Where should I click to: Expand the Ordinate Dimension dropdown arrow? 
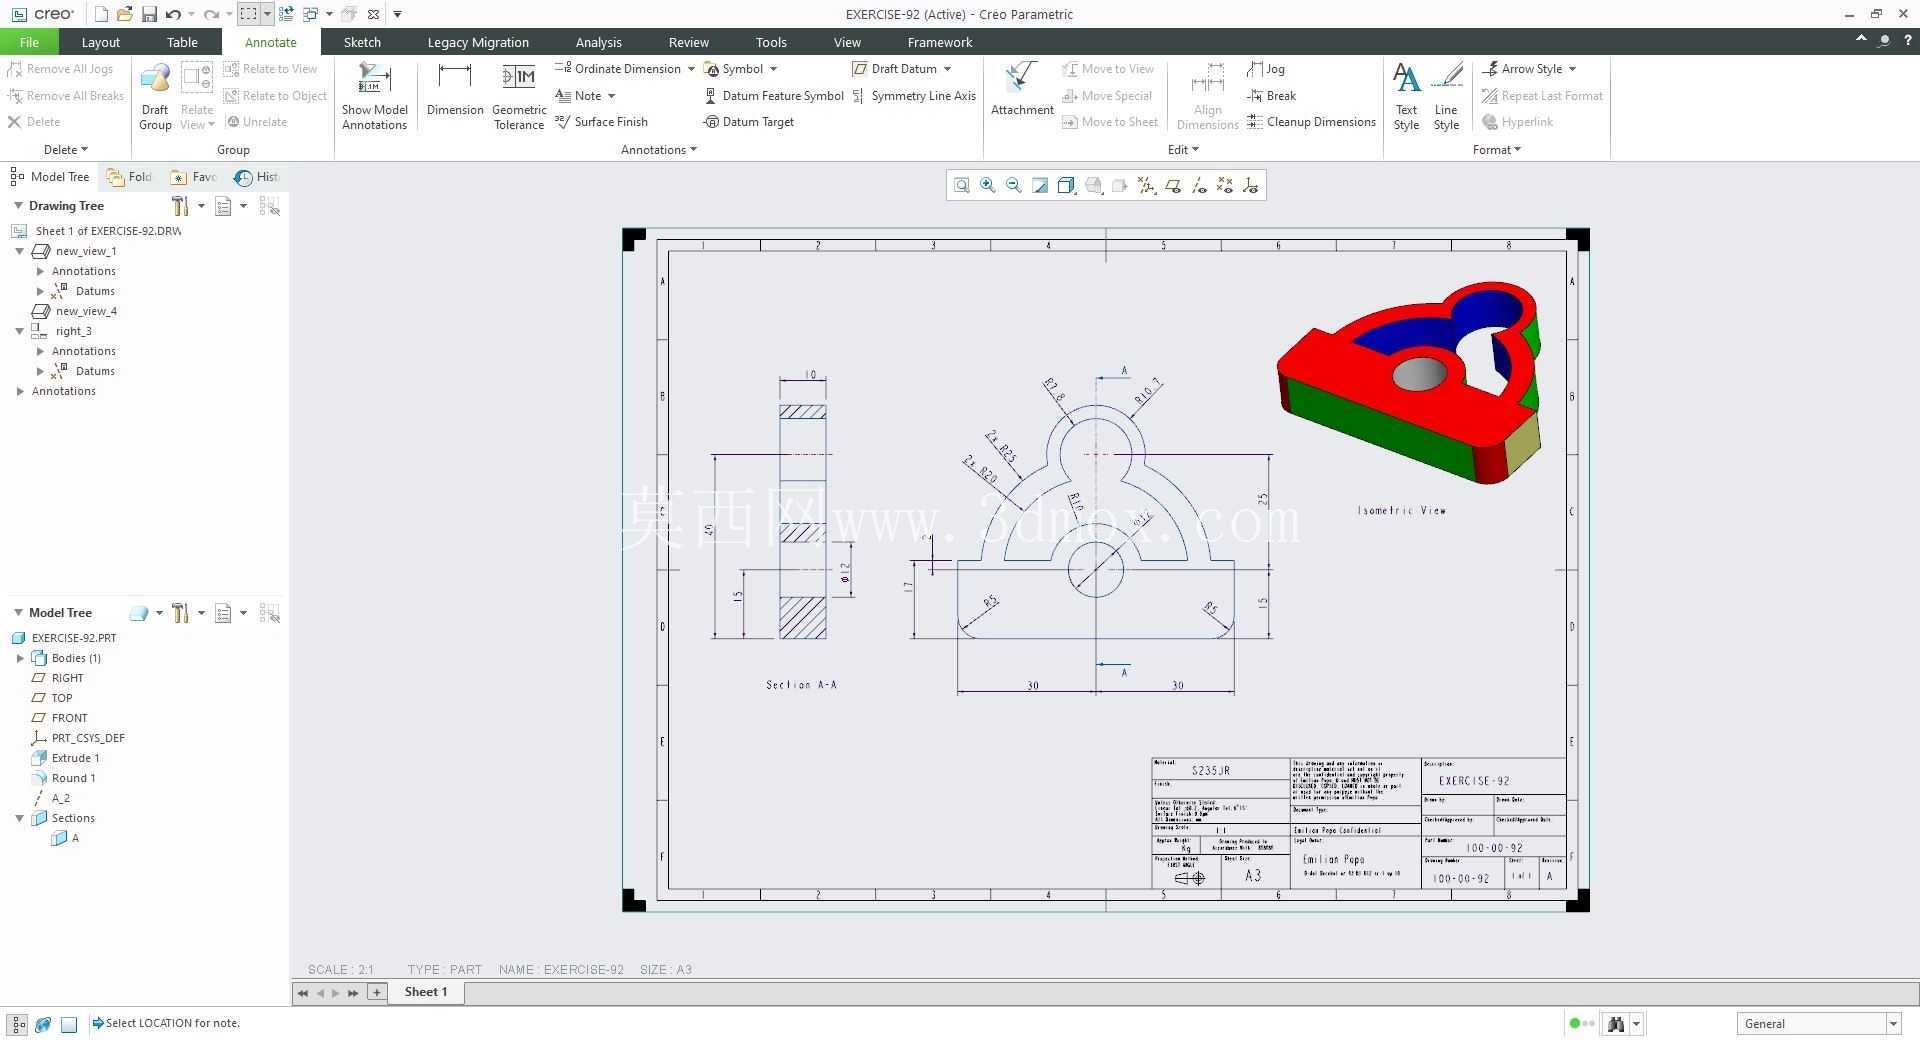[x=691, y=69]
